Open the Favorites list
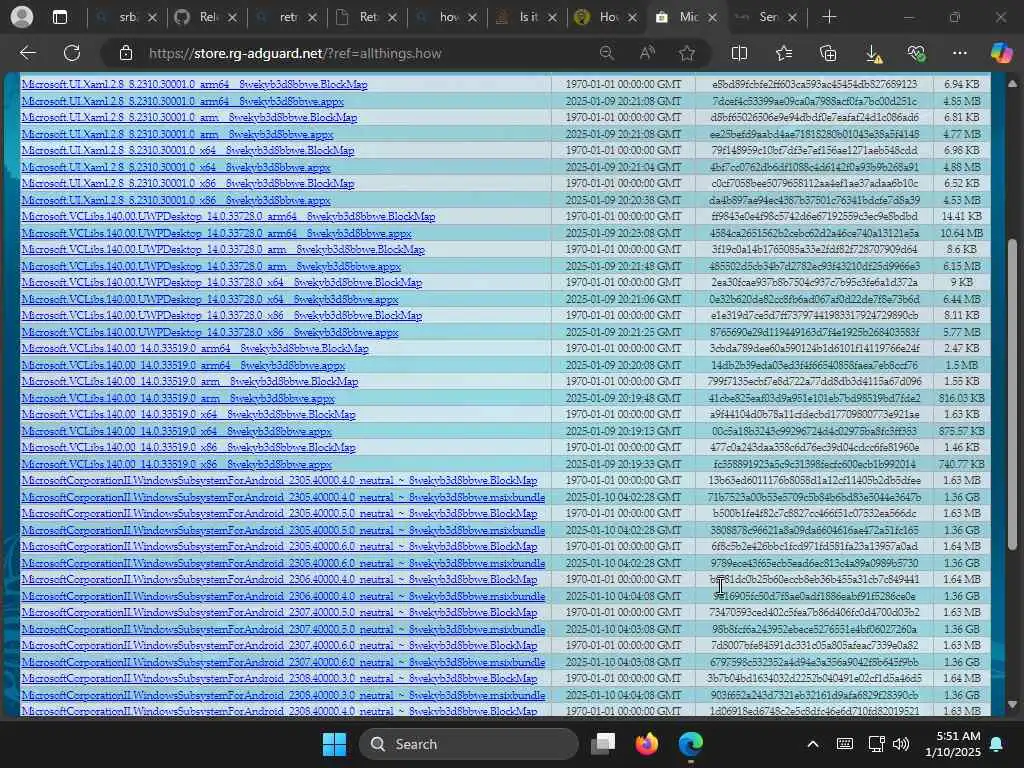The image size is (1024, 768). (784, 53)
